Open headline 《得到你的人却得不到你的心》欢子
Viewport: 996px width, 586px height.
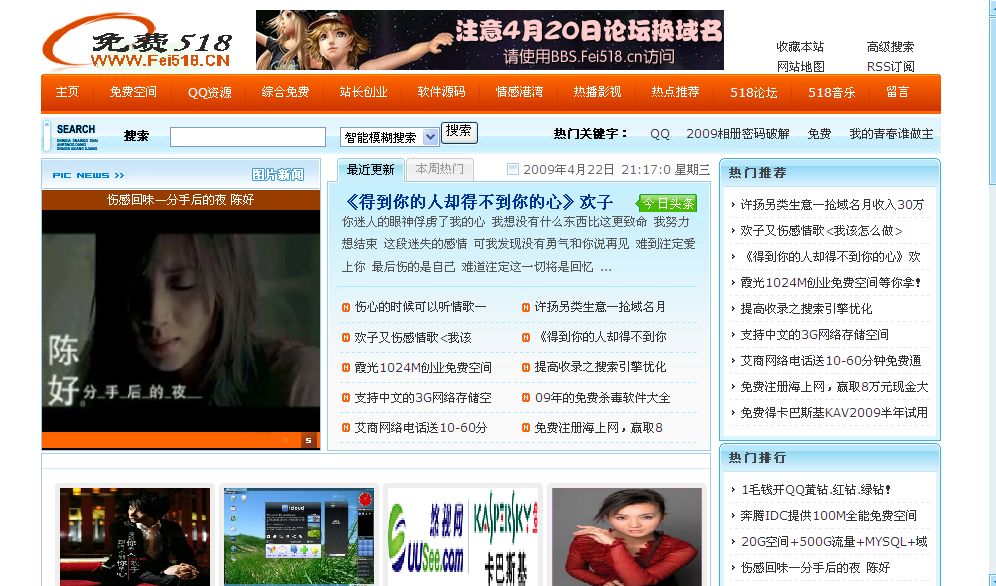click(x=477, y=202)
